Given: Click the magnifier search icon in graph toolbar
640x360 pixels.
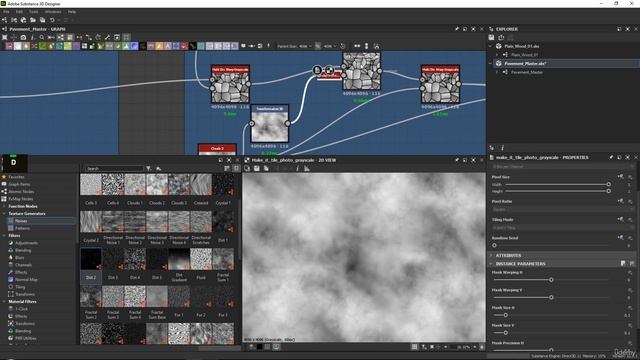Looking at the screenshot, I should click(42, 37).
